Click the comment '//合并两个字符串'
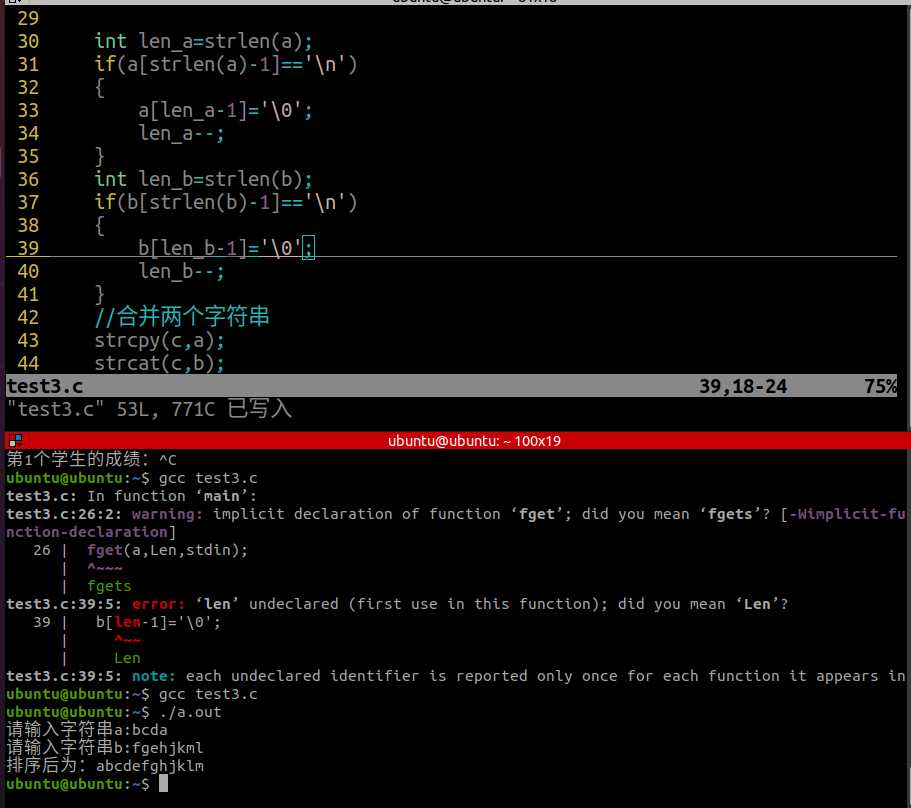This screenshot has height=808, width=911. point(182,317)
